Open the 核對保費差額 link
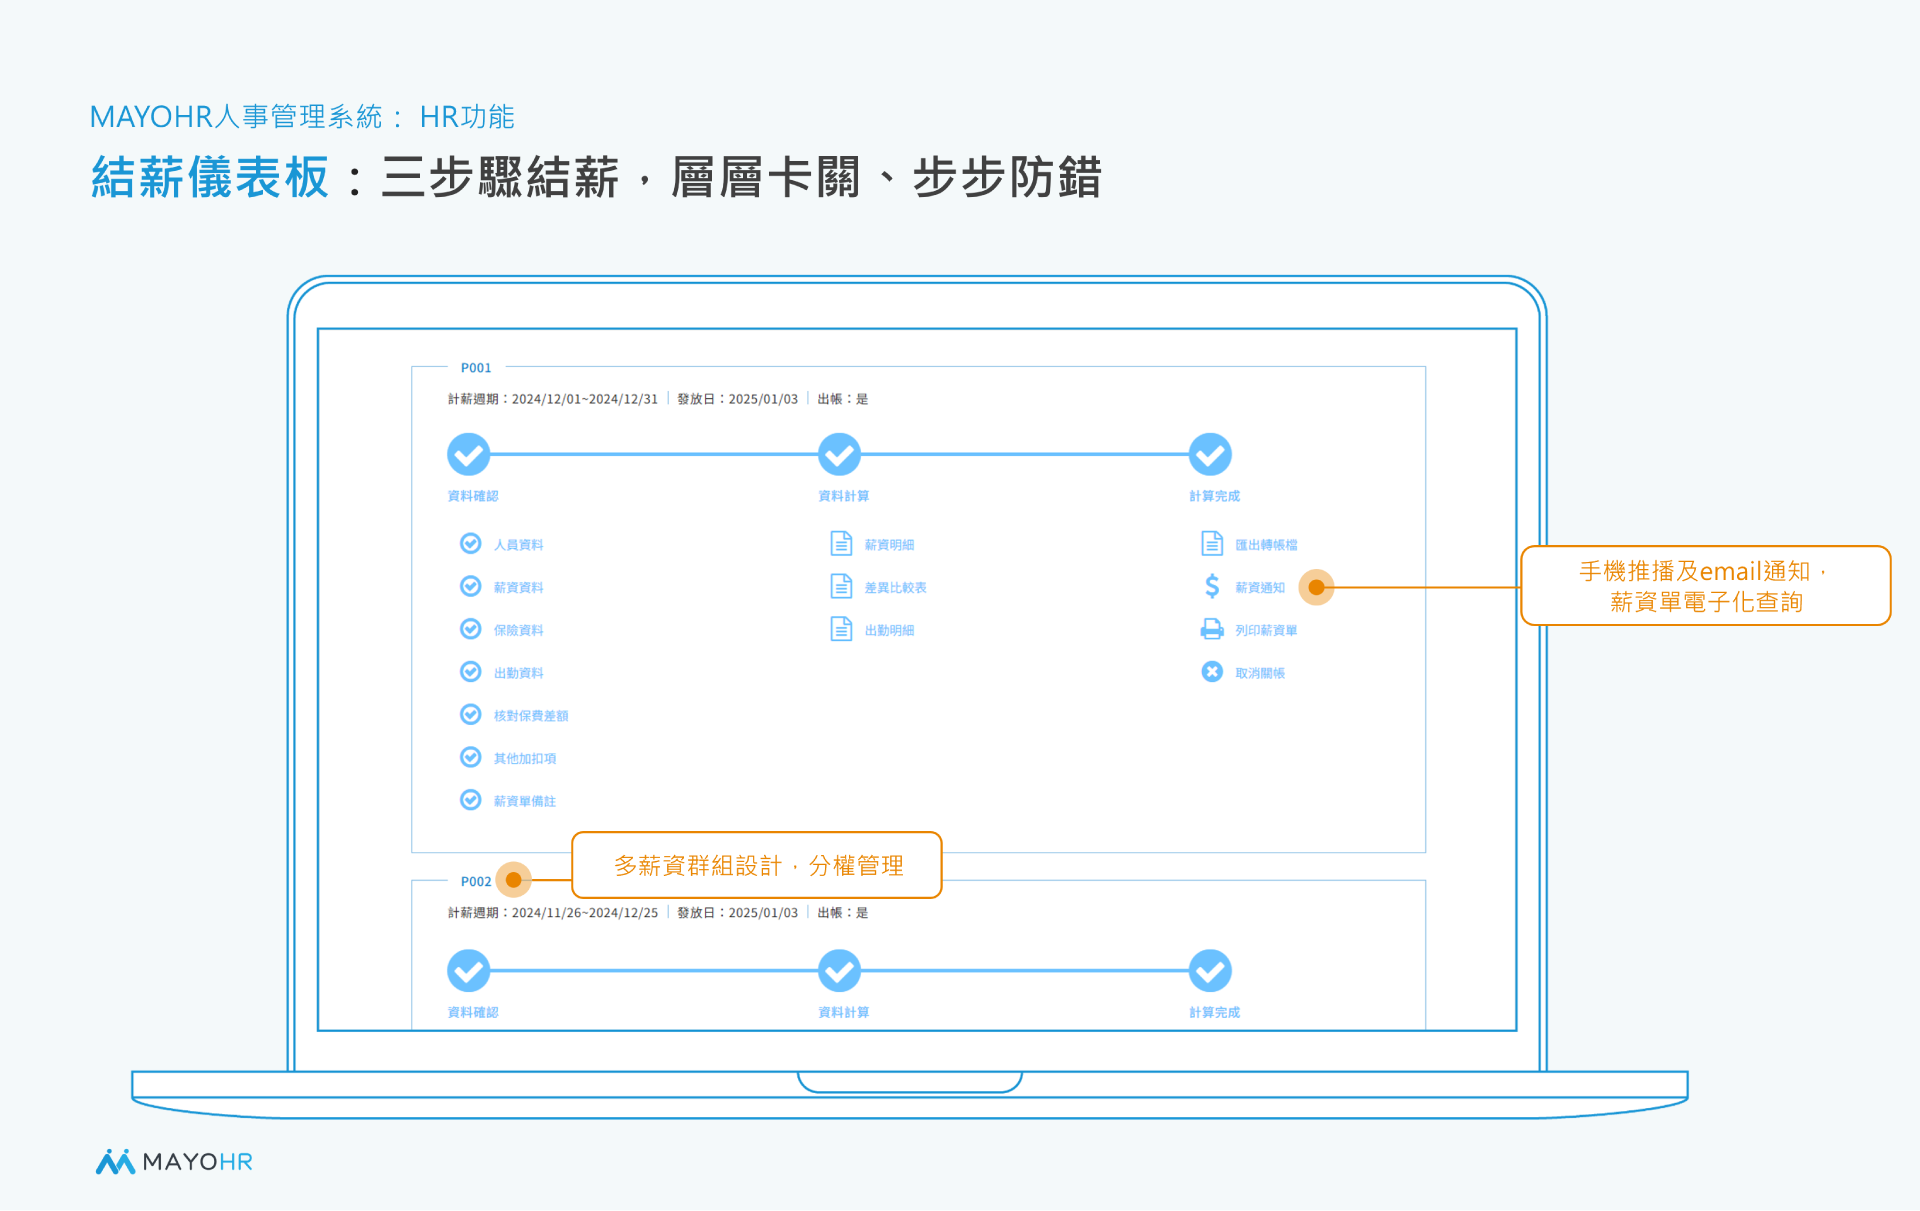The height and width of the screenshot is (1211, 1920). (531, 716)
